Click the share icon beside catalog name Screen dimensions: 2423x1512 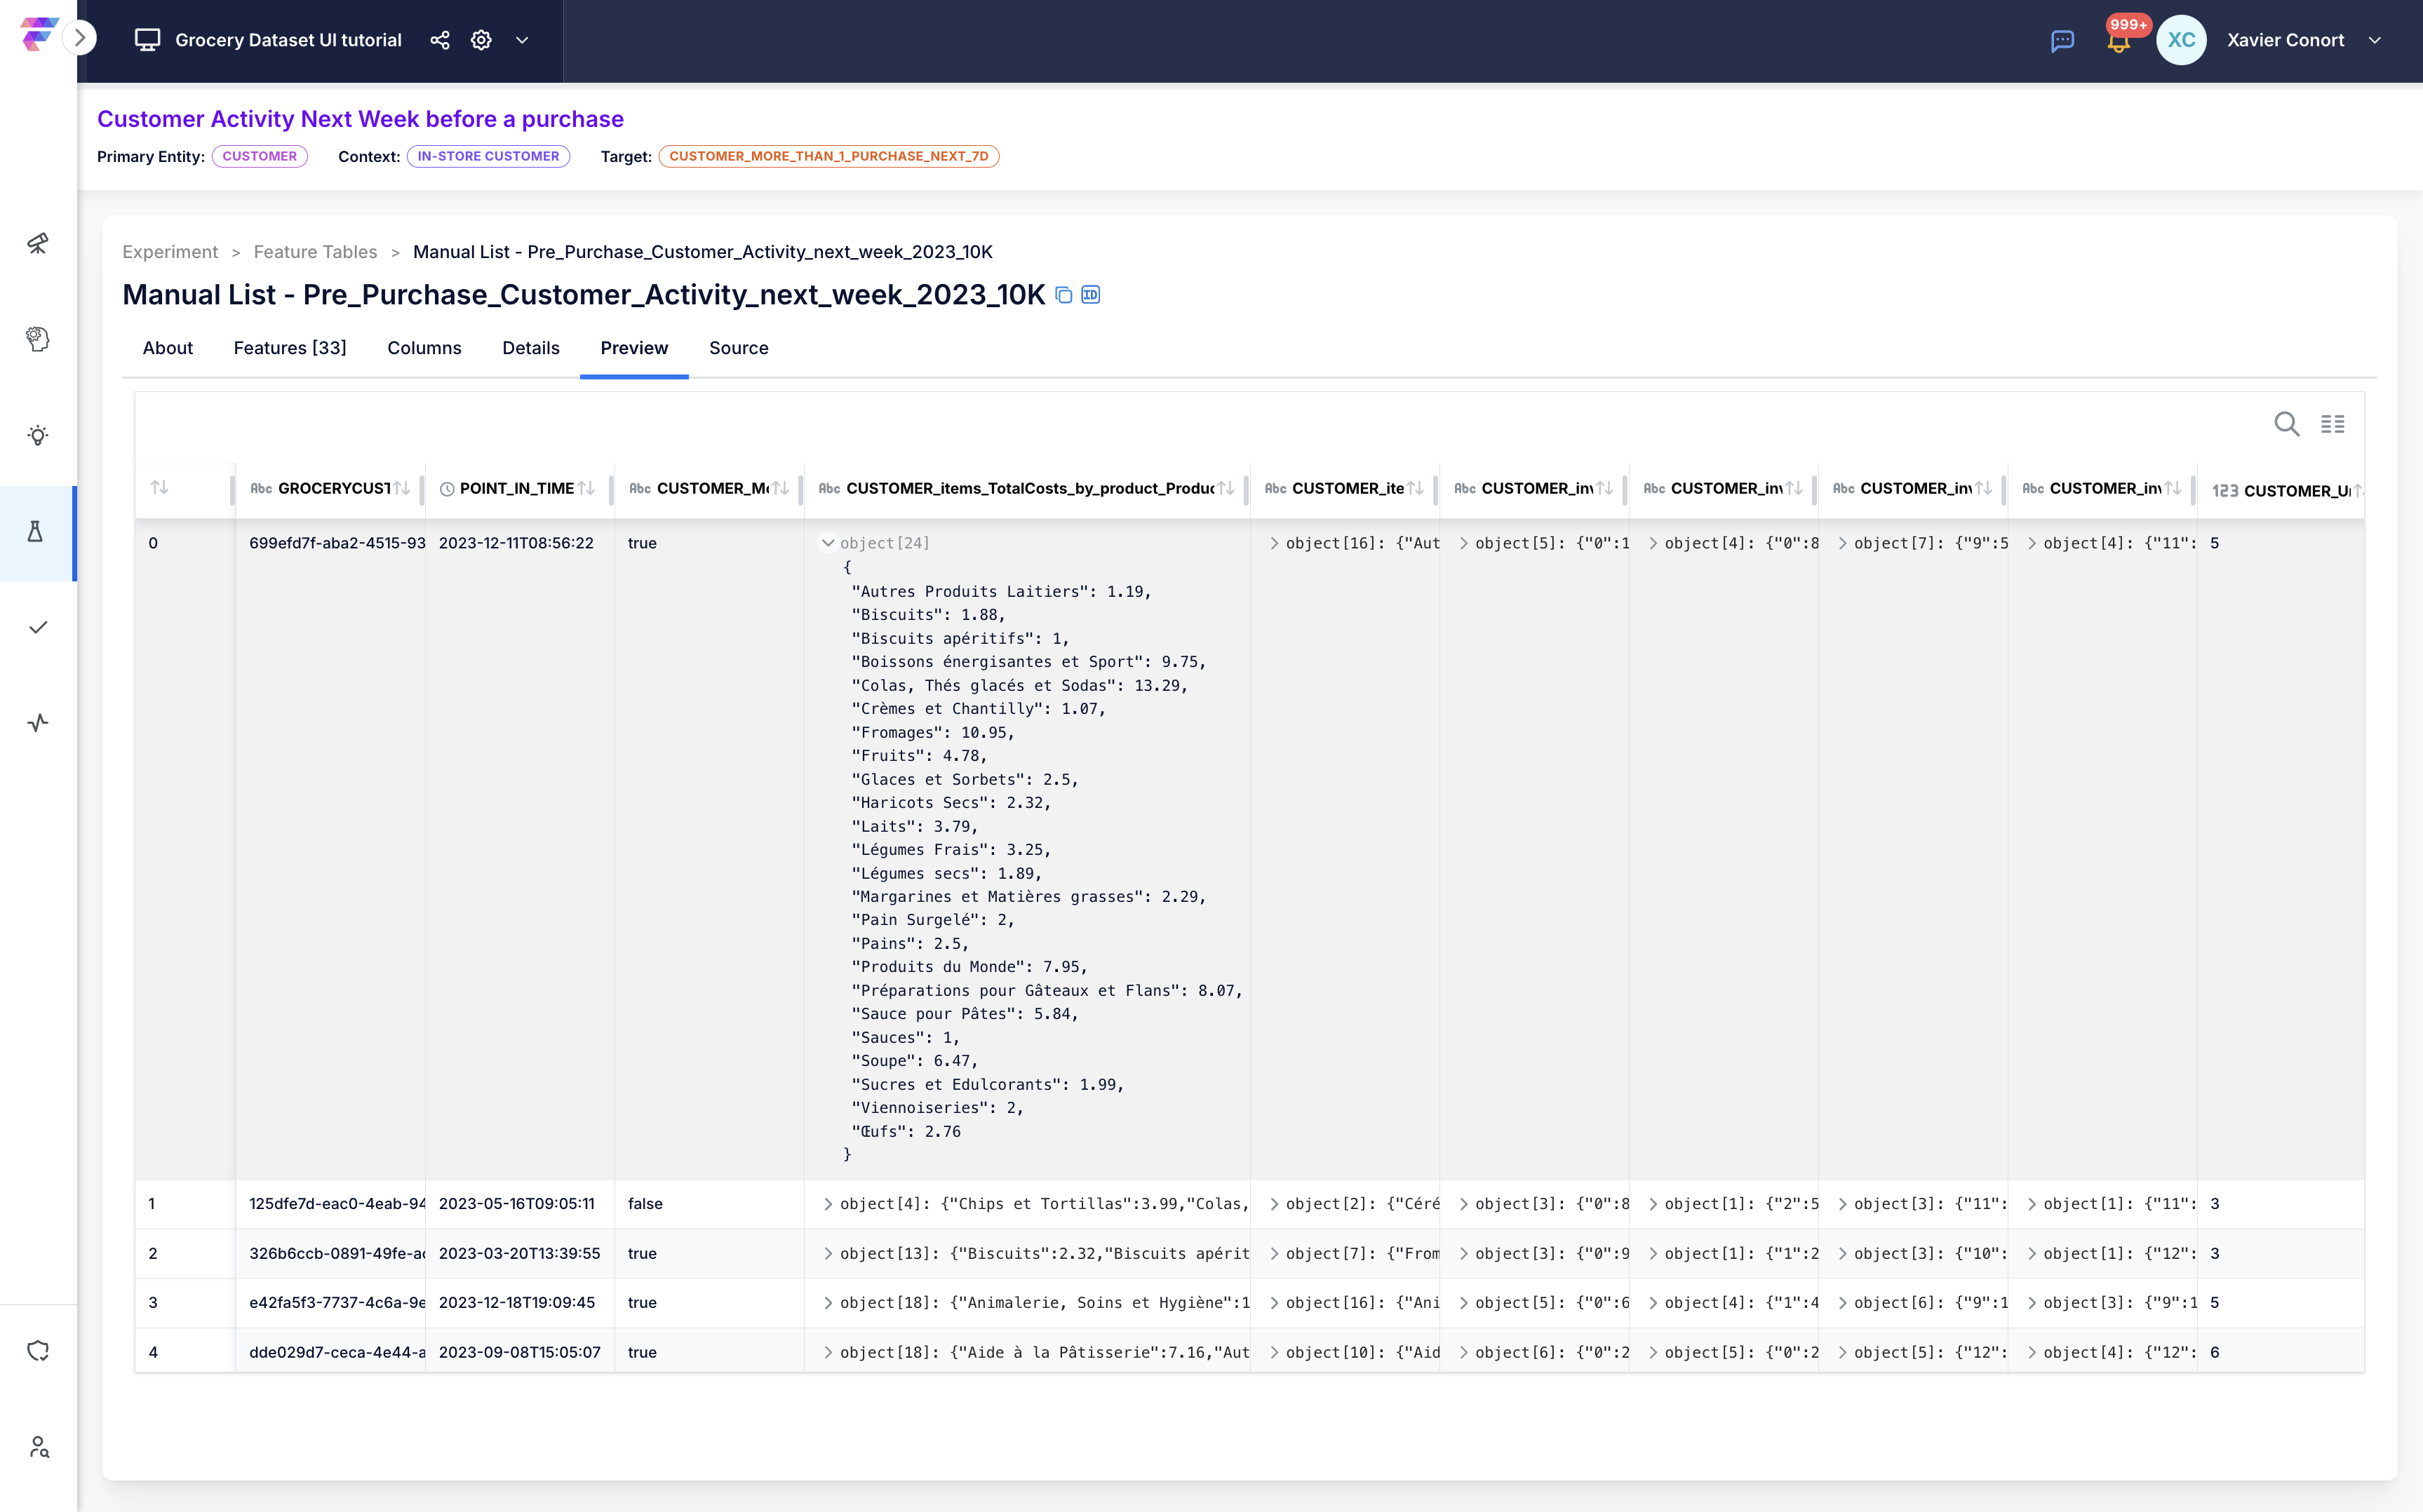point(440,40)
